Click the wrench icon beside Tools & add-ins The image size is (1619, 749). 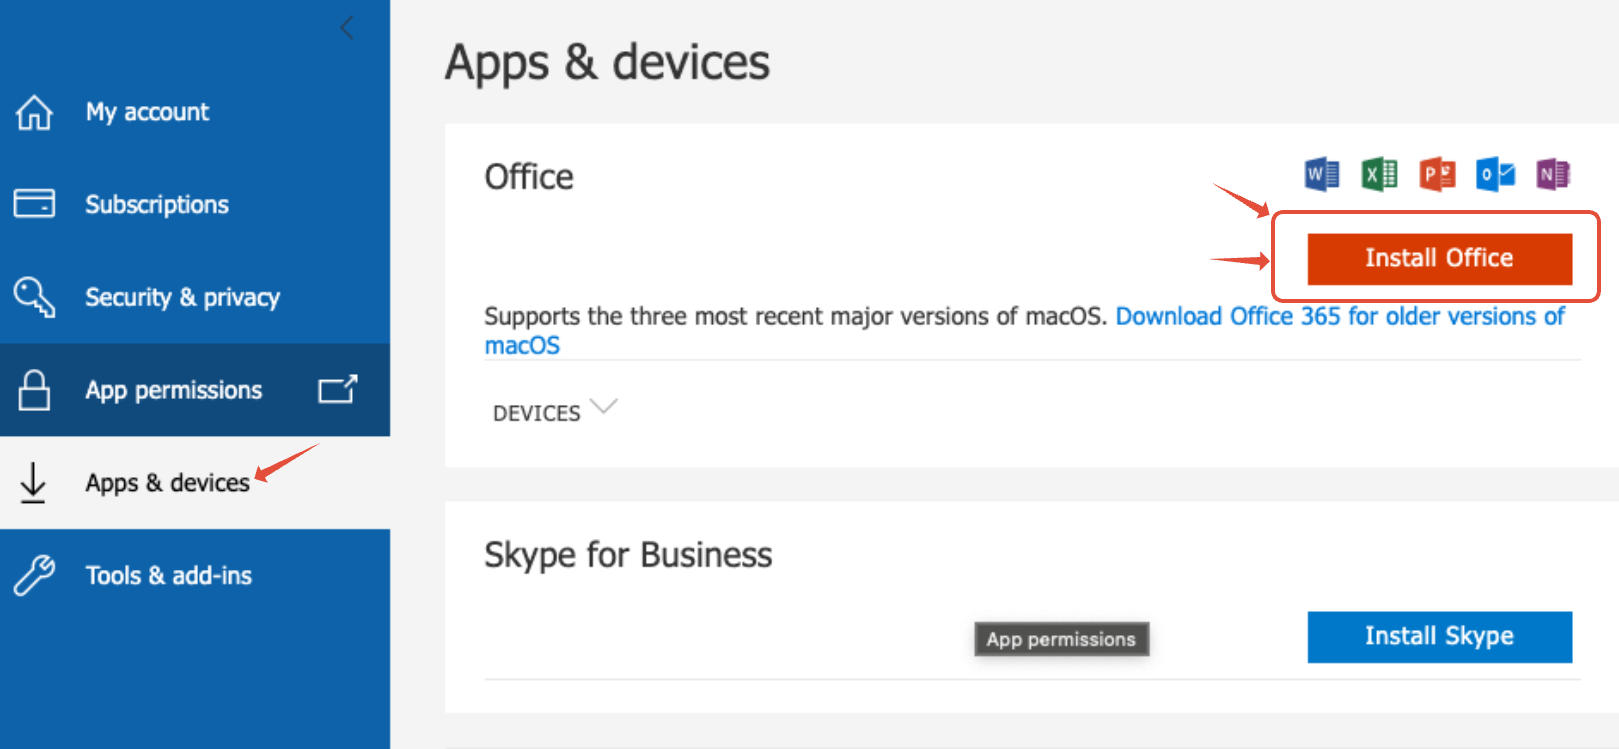[x=34, y=575]
